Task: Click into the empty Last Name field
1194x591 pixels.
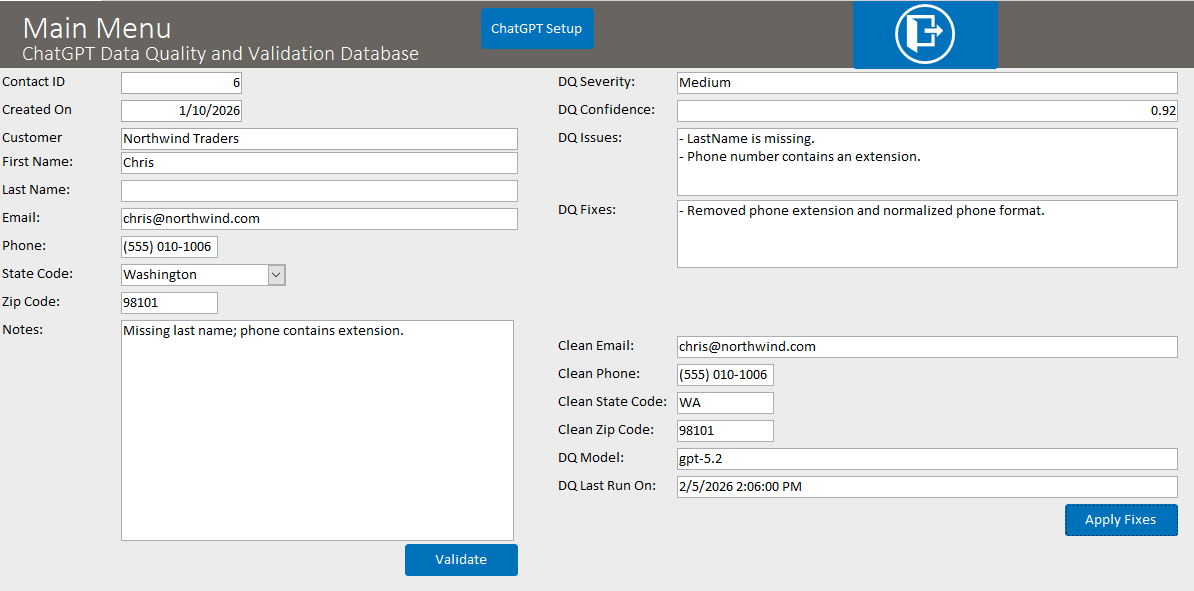Action: point(319,191)
